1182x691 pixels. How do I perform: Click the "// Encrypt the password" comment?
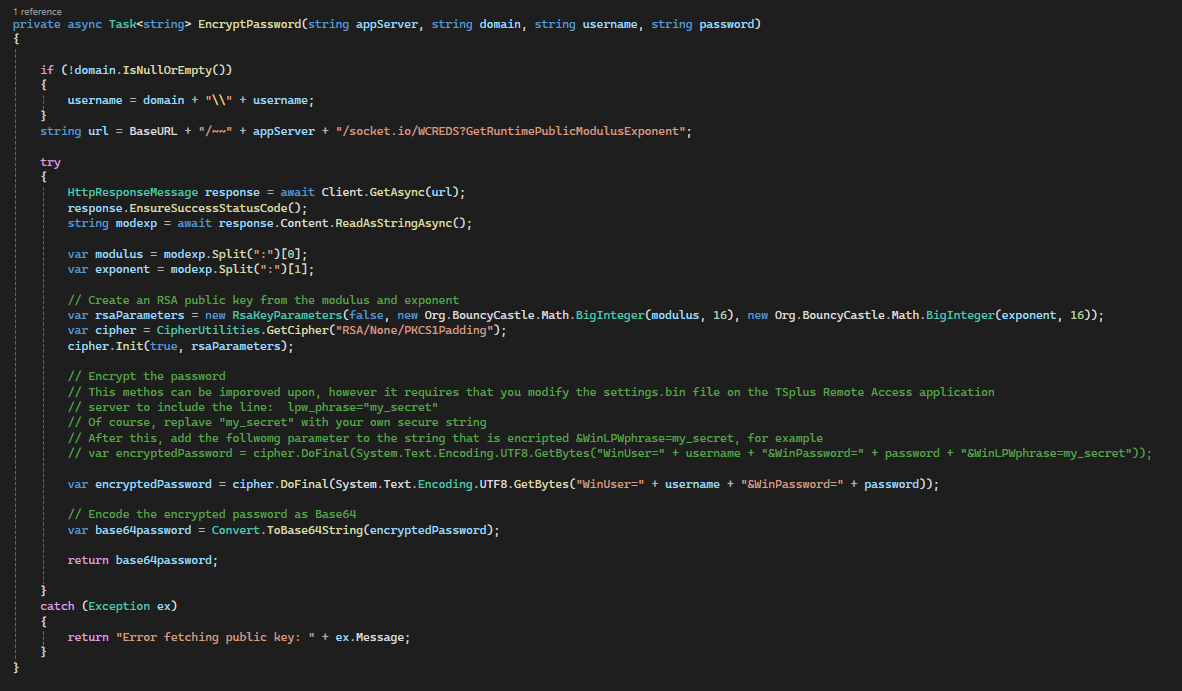coord(146,376)
